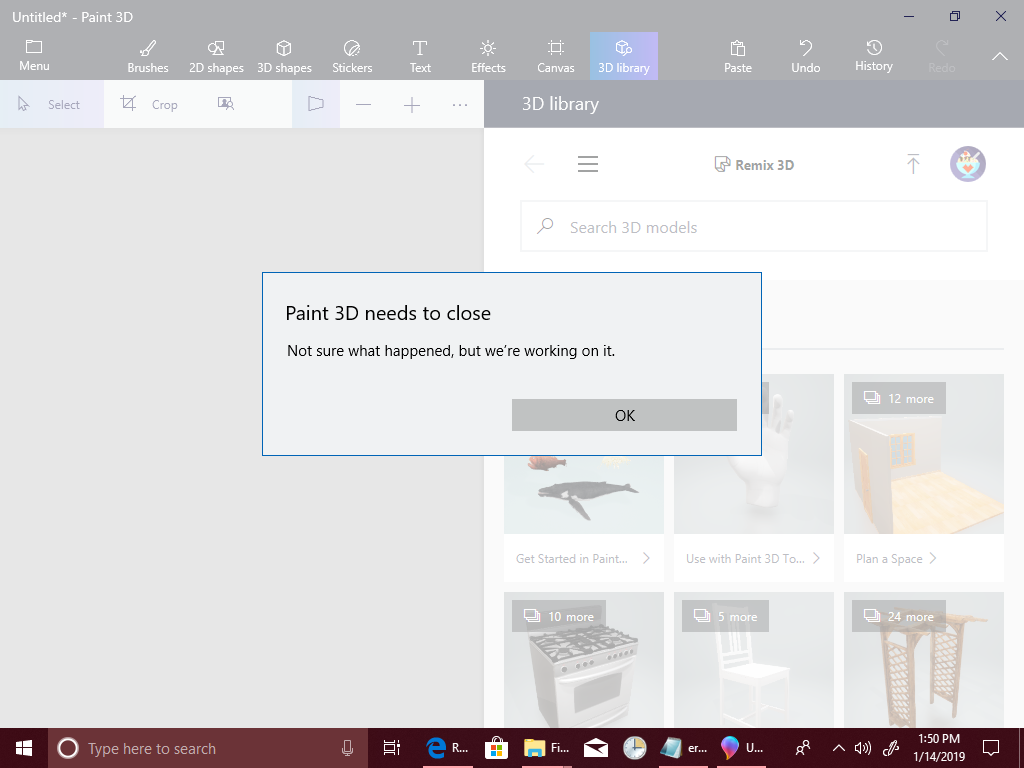Image resolution: width=1024 pixels, height=768 pixels.
Task: Click the clock app icon in the taskbar
Action: click(634, 748)
